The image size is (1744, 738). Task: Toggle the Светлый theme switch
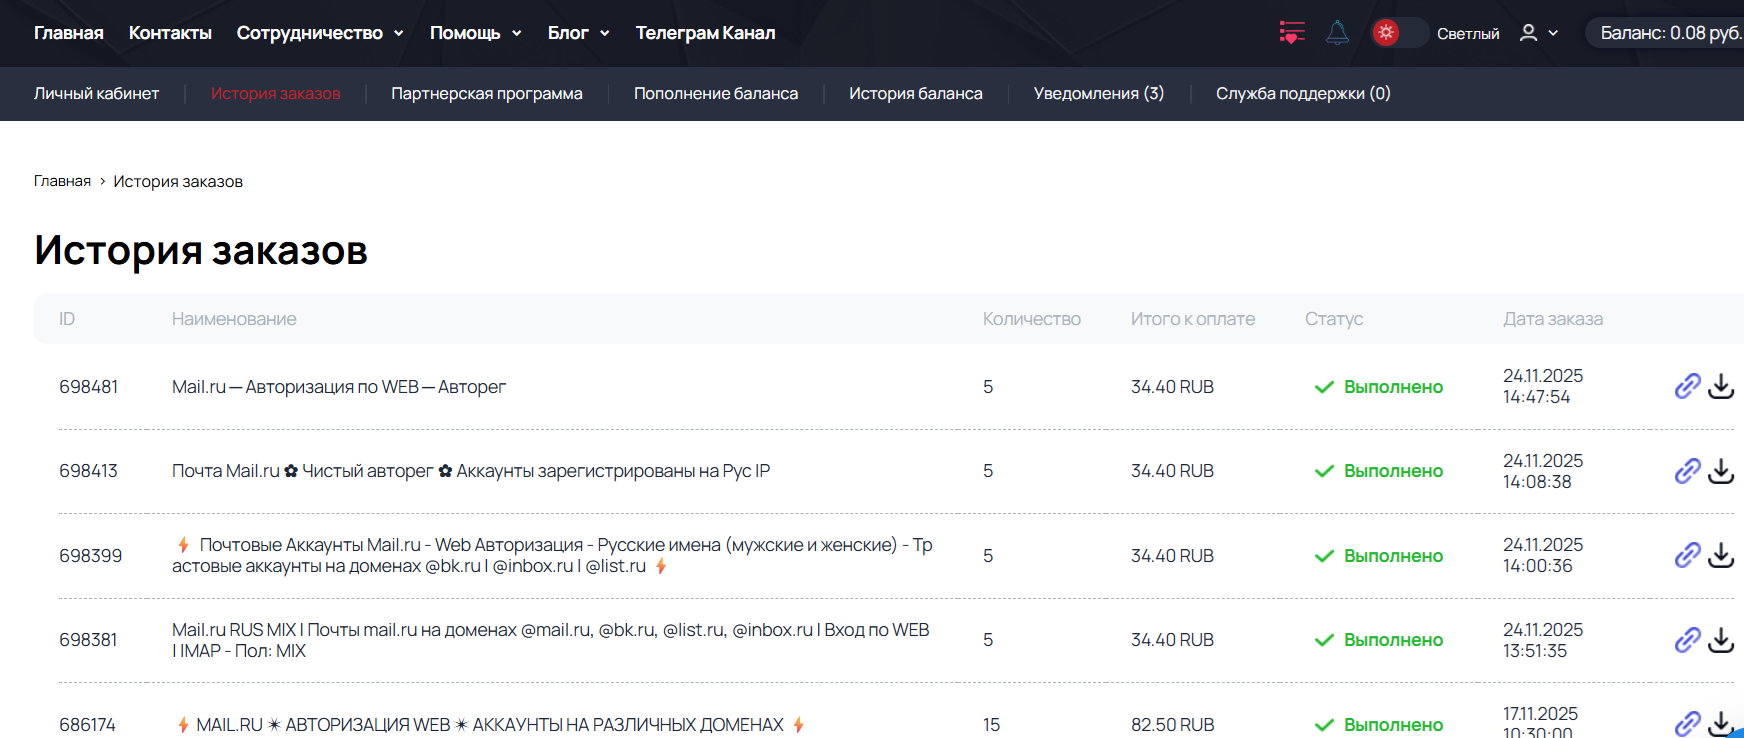[x=1399, y=33]
